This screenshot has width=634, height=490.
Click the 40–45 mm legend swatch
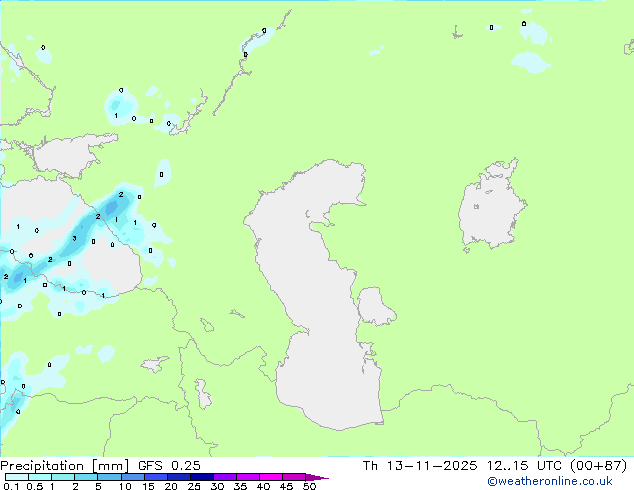pos(271,477)
